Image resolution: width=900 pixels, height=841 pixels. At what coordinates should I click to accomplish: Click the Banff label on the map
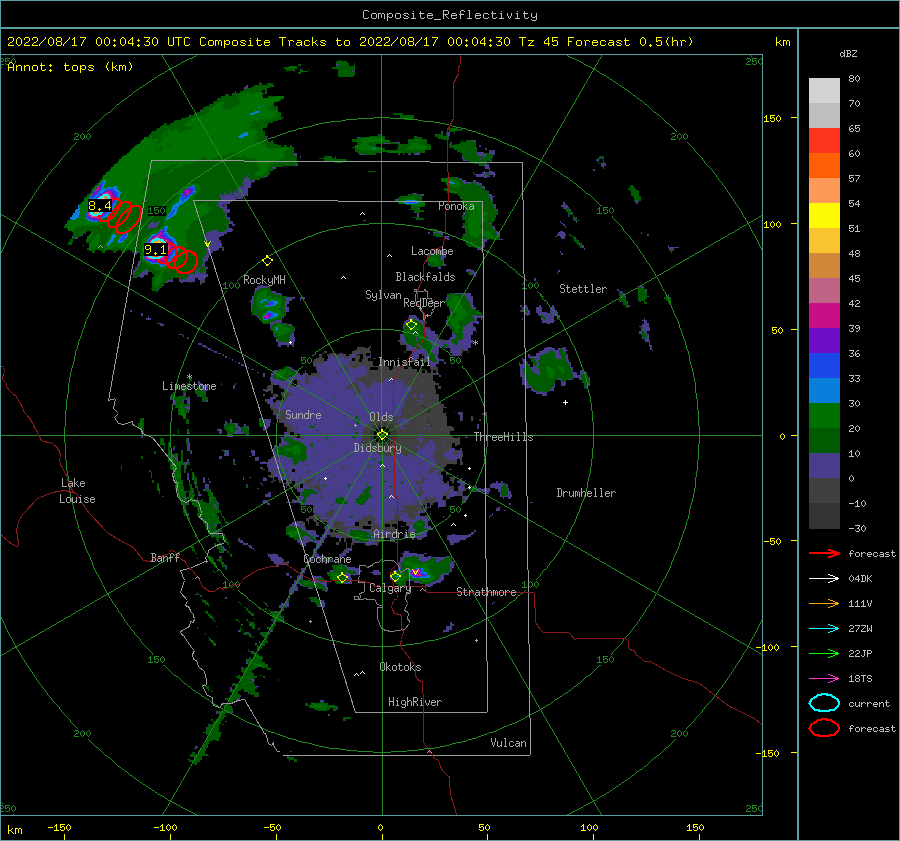165,557
